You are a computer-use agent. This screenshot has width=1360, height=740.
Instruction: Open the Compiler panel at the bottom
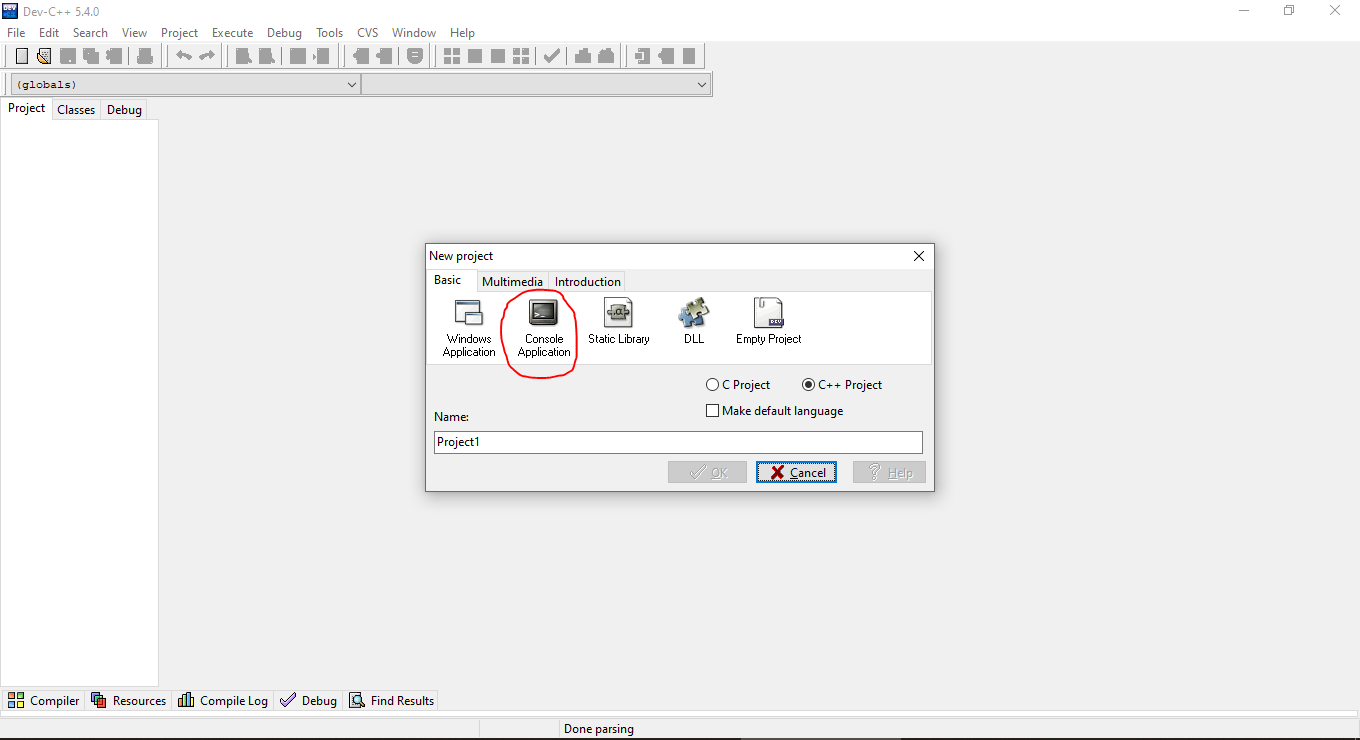43,701
